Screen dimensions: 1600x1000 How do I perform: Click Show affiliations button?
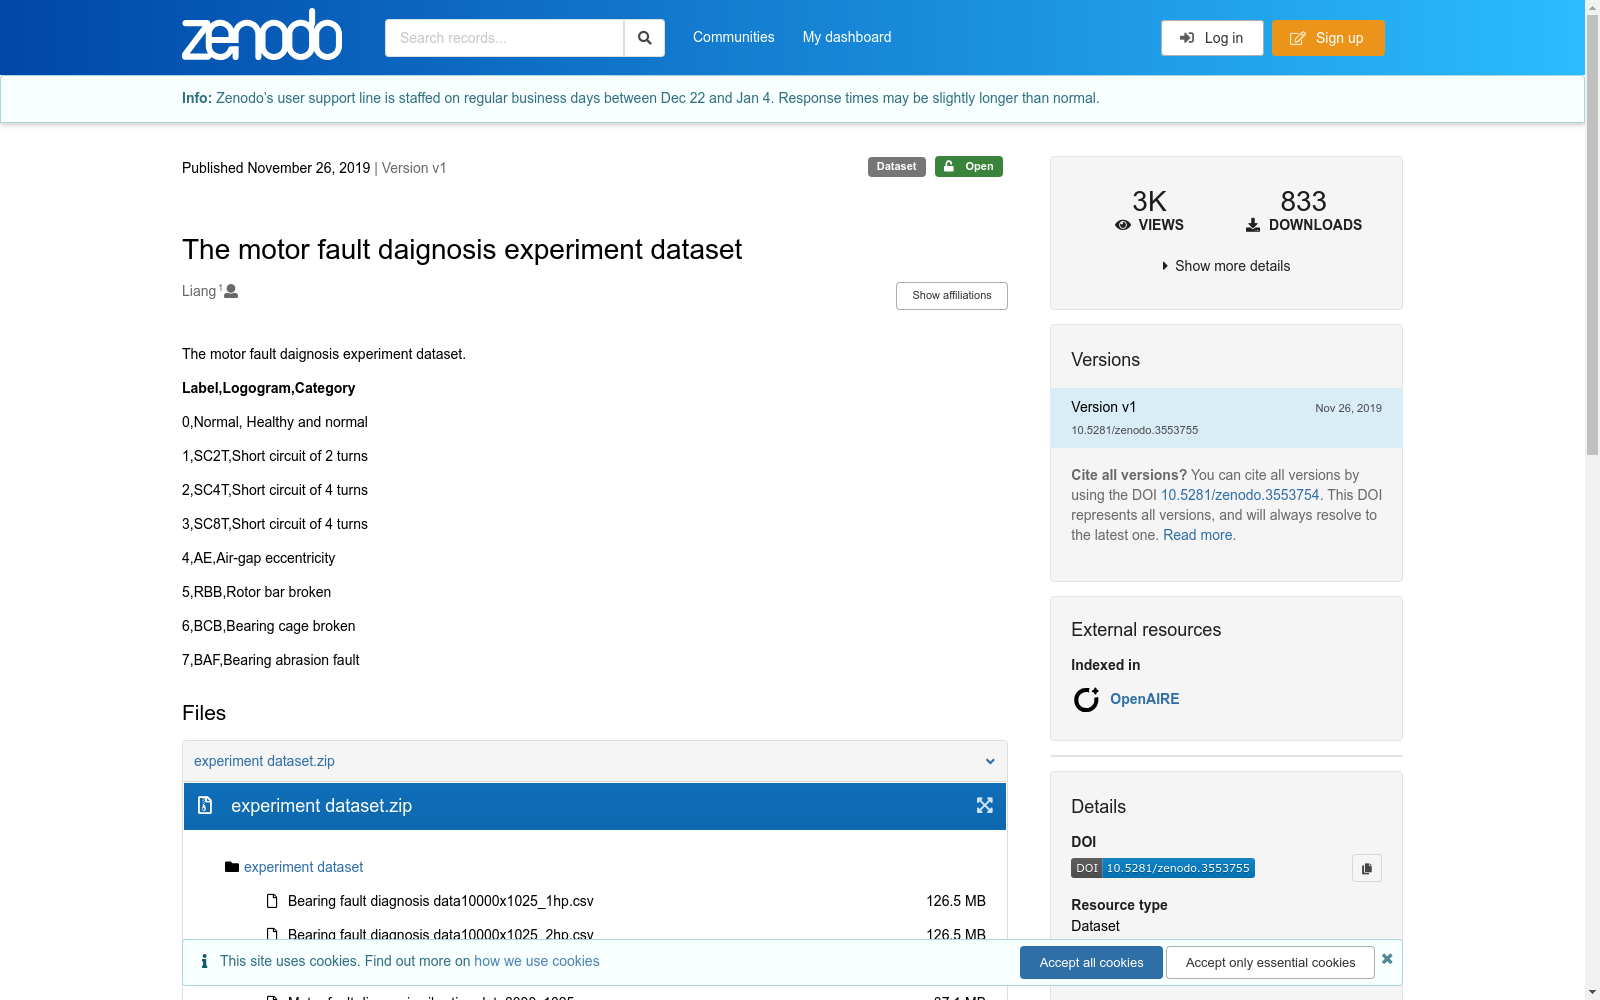(952, 296)
